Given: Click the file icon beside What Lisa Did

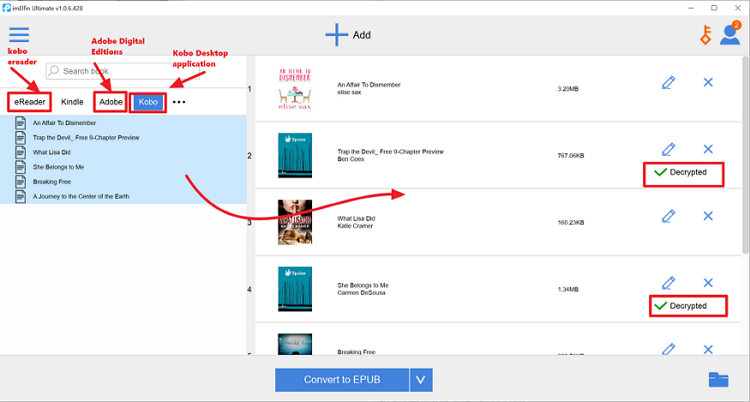Looking at the screenshot, I should click(x=21, y=152).
